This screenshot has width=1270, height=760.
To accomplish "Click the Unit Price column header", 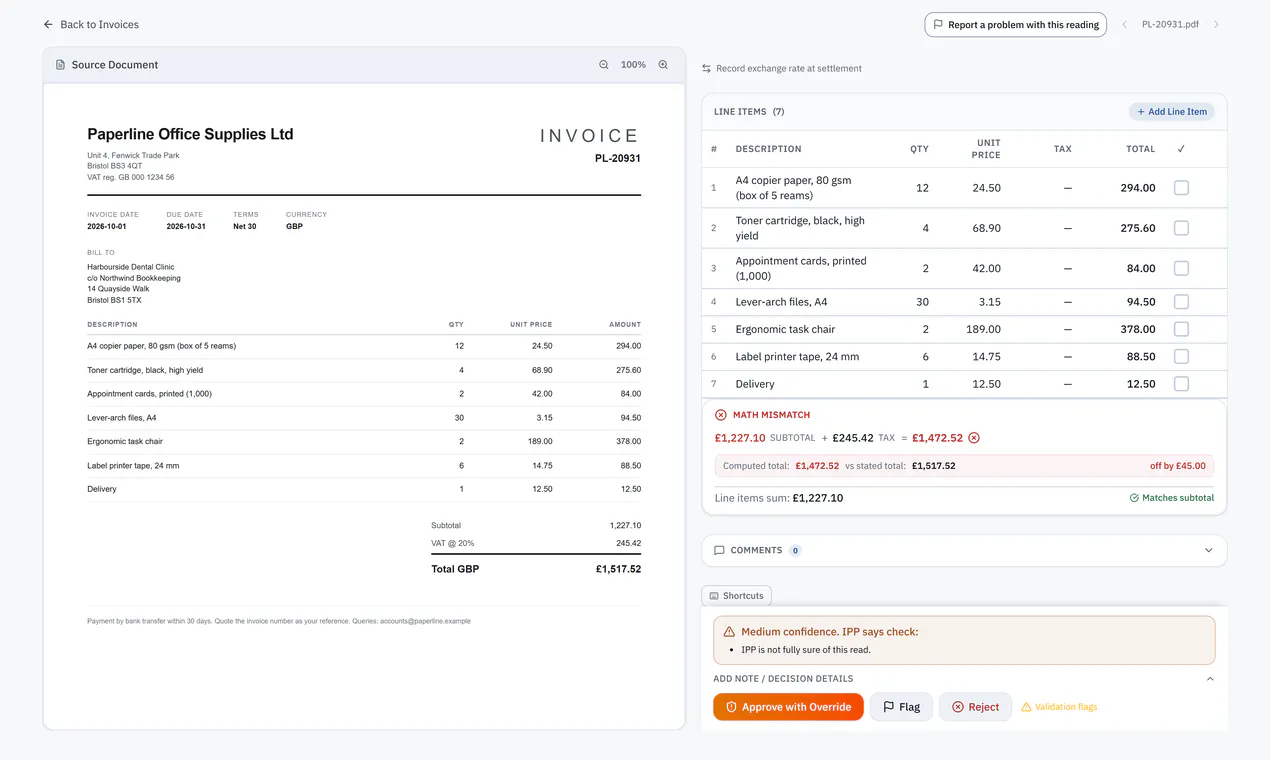I will coord(986,149).
